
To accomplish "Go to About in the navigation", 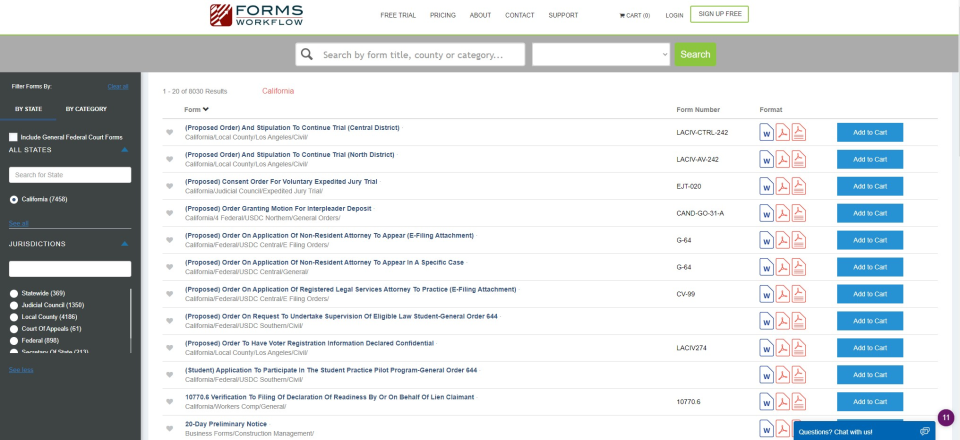I will 480,15.
